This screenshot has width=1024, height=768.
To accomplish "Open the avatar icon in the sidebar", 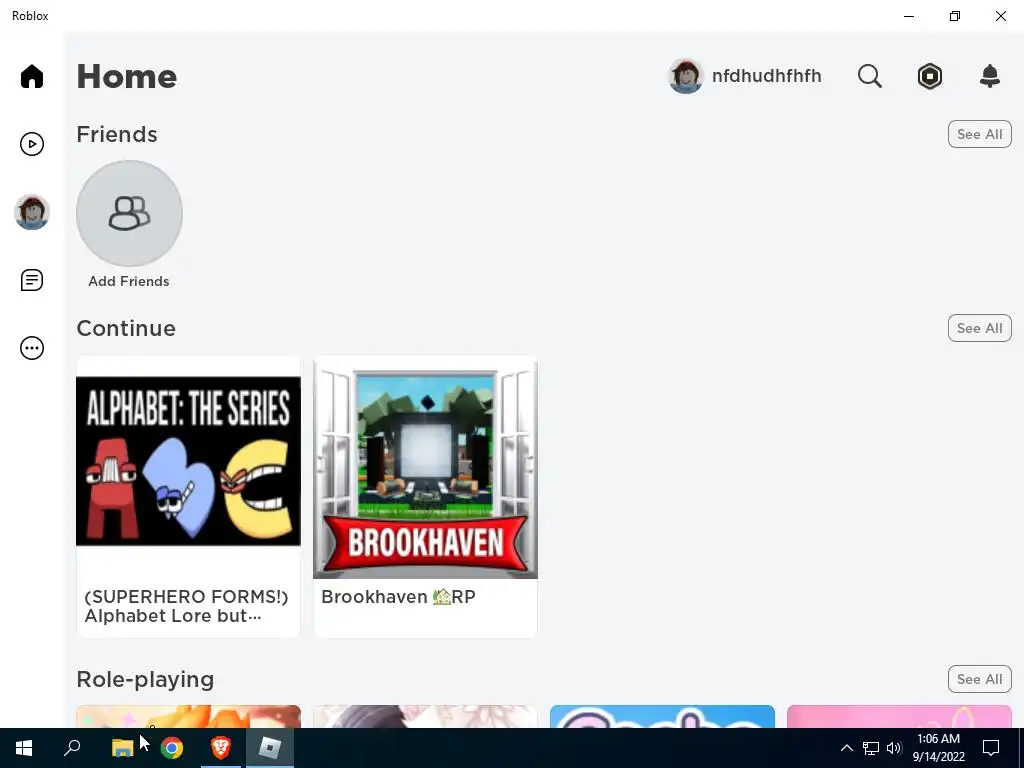I will 31,212.
